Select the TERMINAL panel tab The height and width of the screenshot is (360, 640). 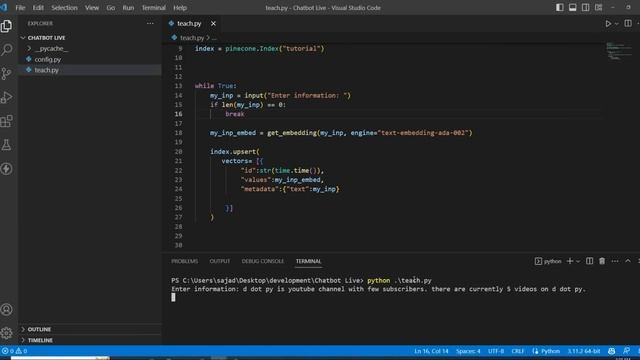[x=309, y=261]
